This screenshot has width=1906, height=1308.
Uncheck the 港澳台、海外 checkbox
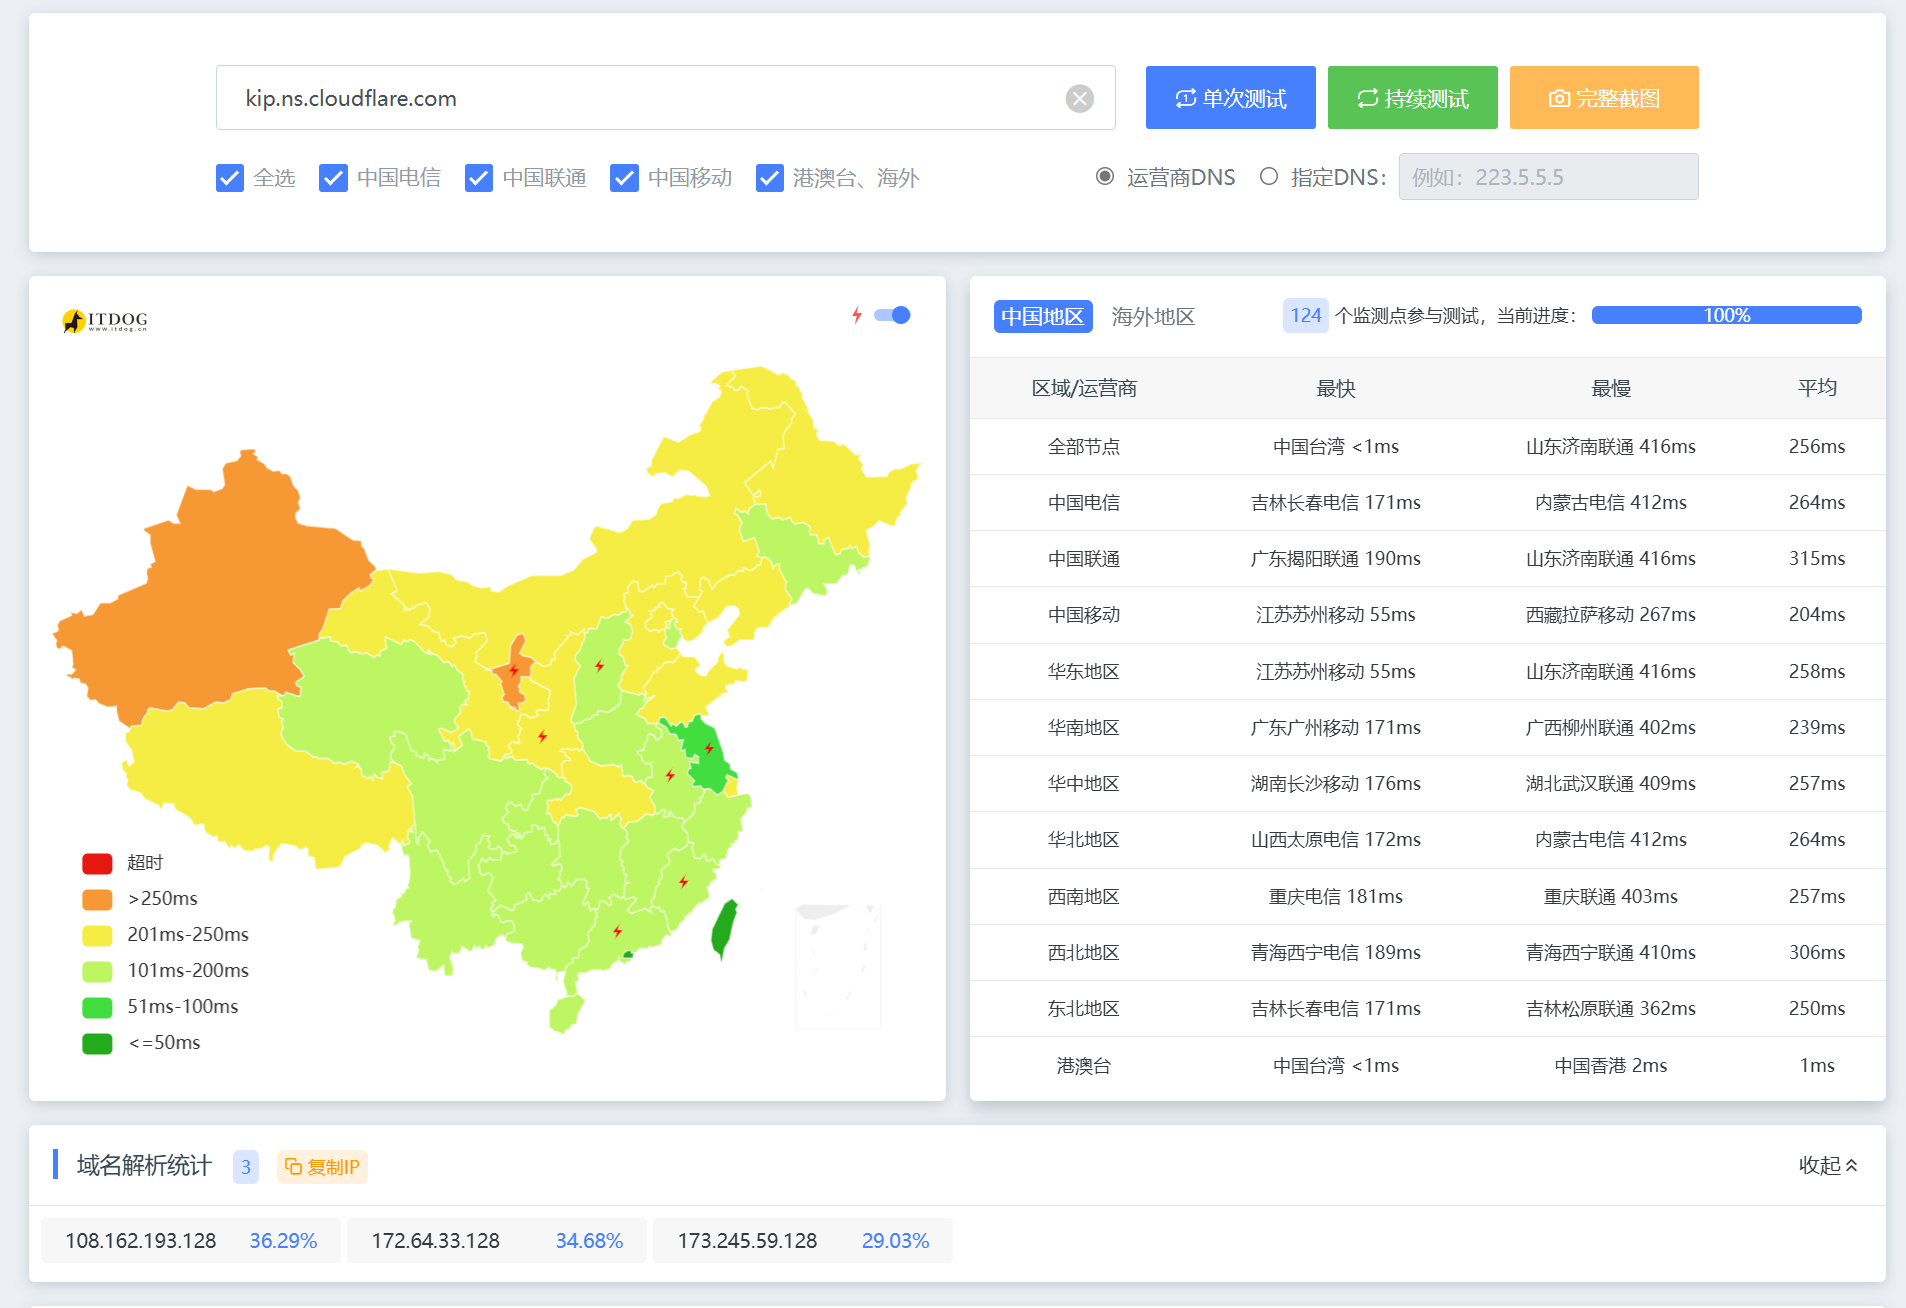coord(770,178)
